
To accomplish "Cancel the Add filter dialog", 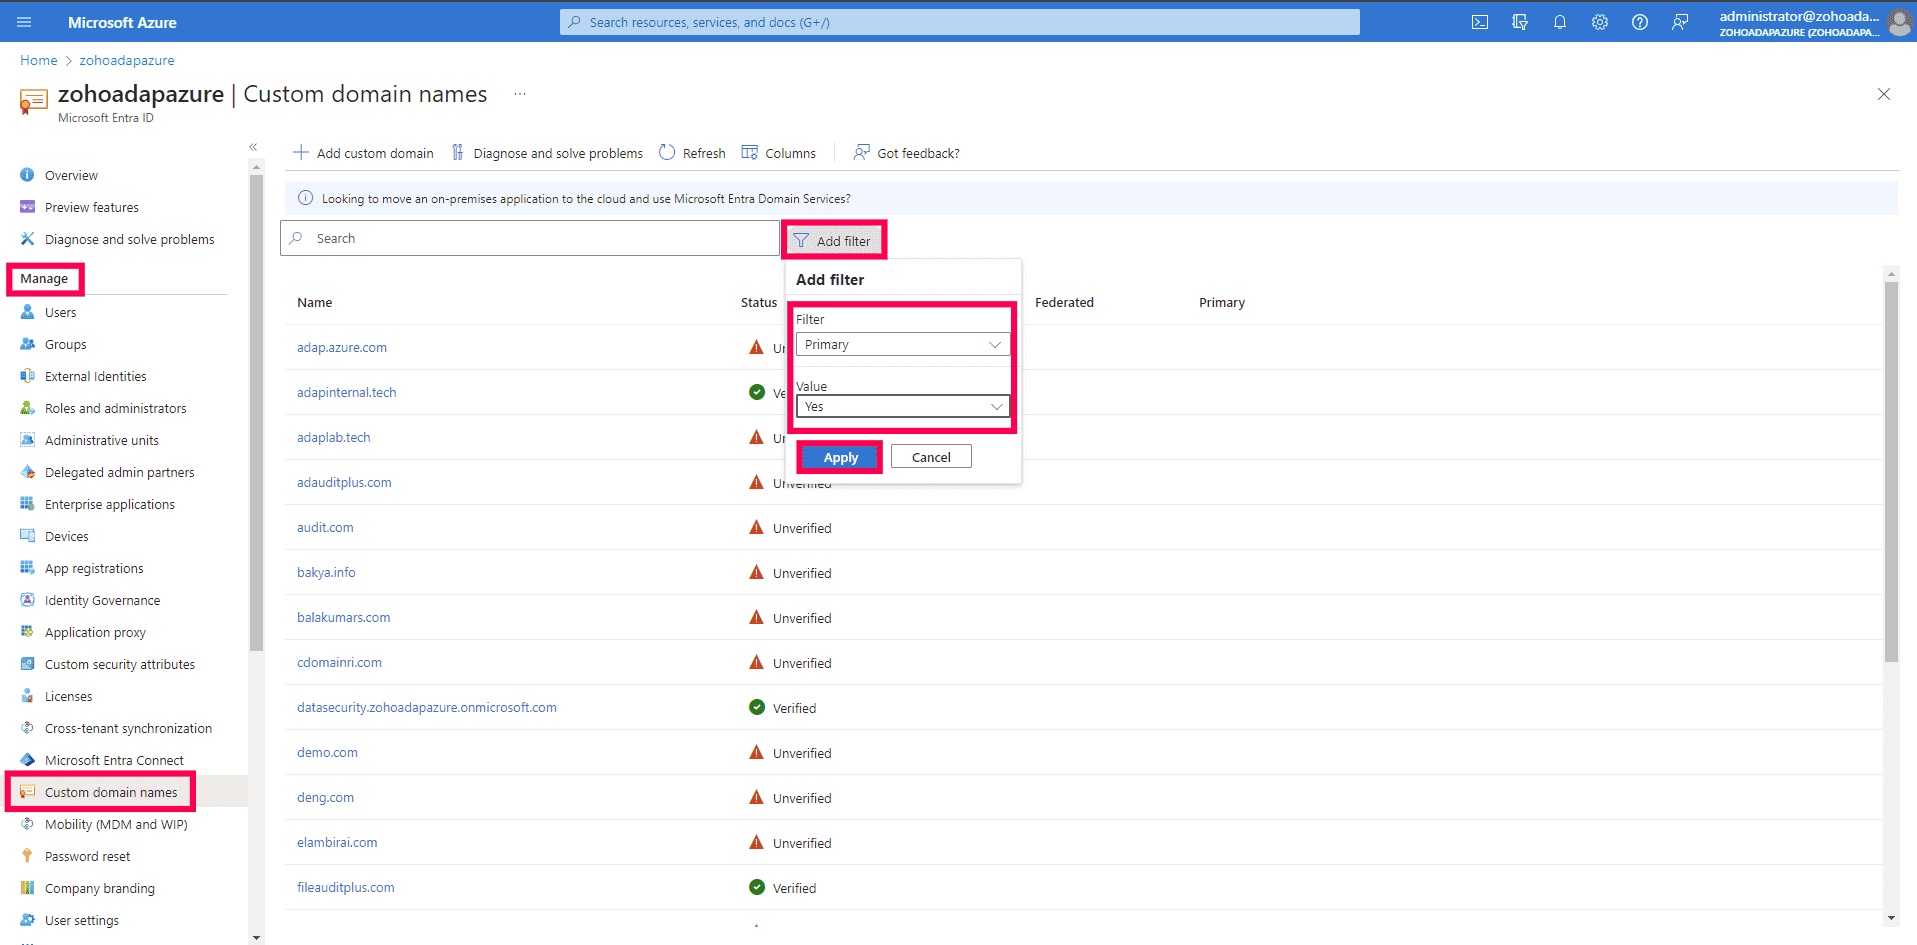I will pyautogui.click(x=931, y=457).
